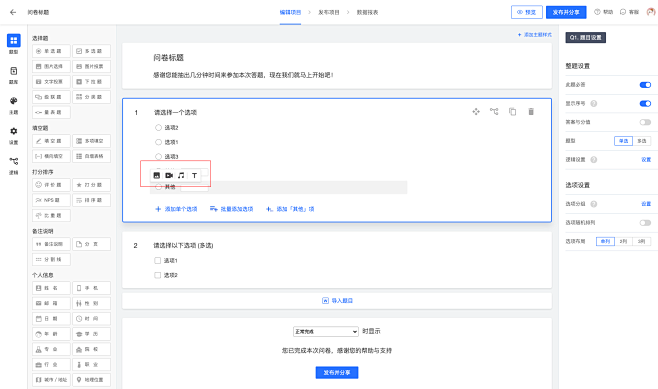
Task: Click help icon beside 选项分组
Action: (594, 204)
